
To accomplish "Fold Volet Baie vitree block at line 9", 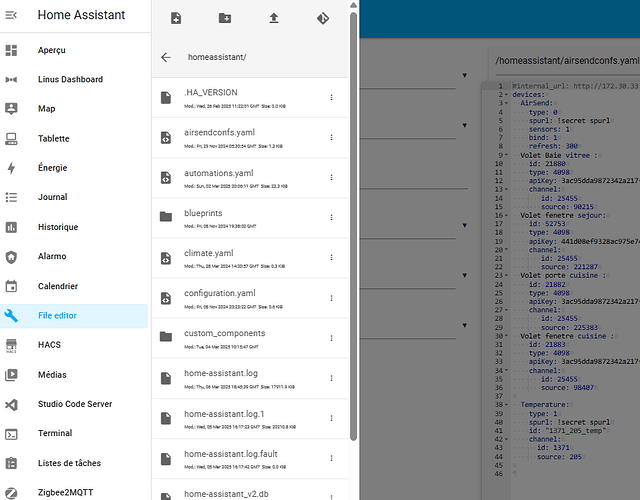I will pyautogui.click(x=507, y=155).
